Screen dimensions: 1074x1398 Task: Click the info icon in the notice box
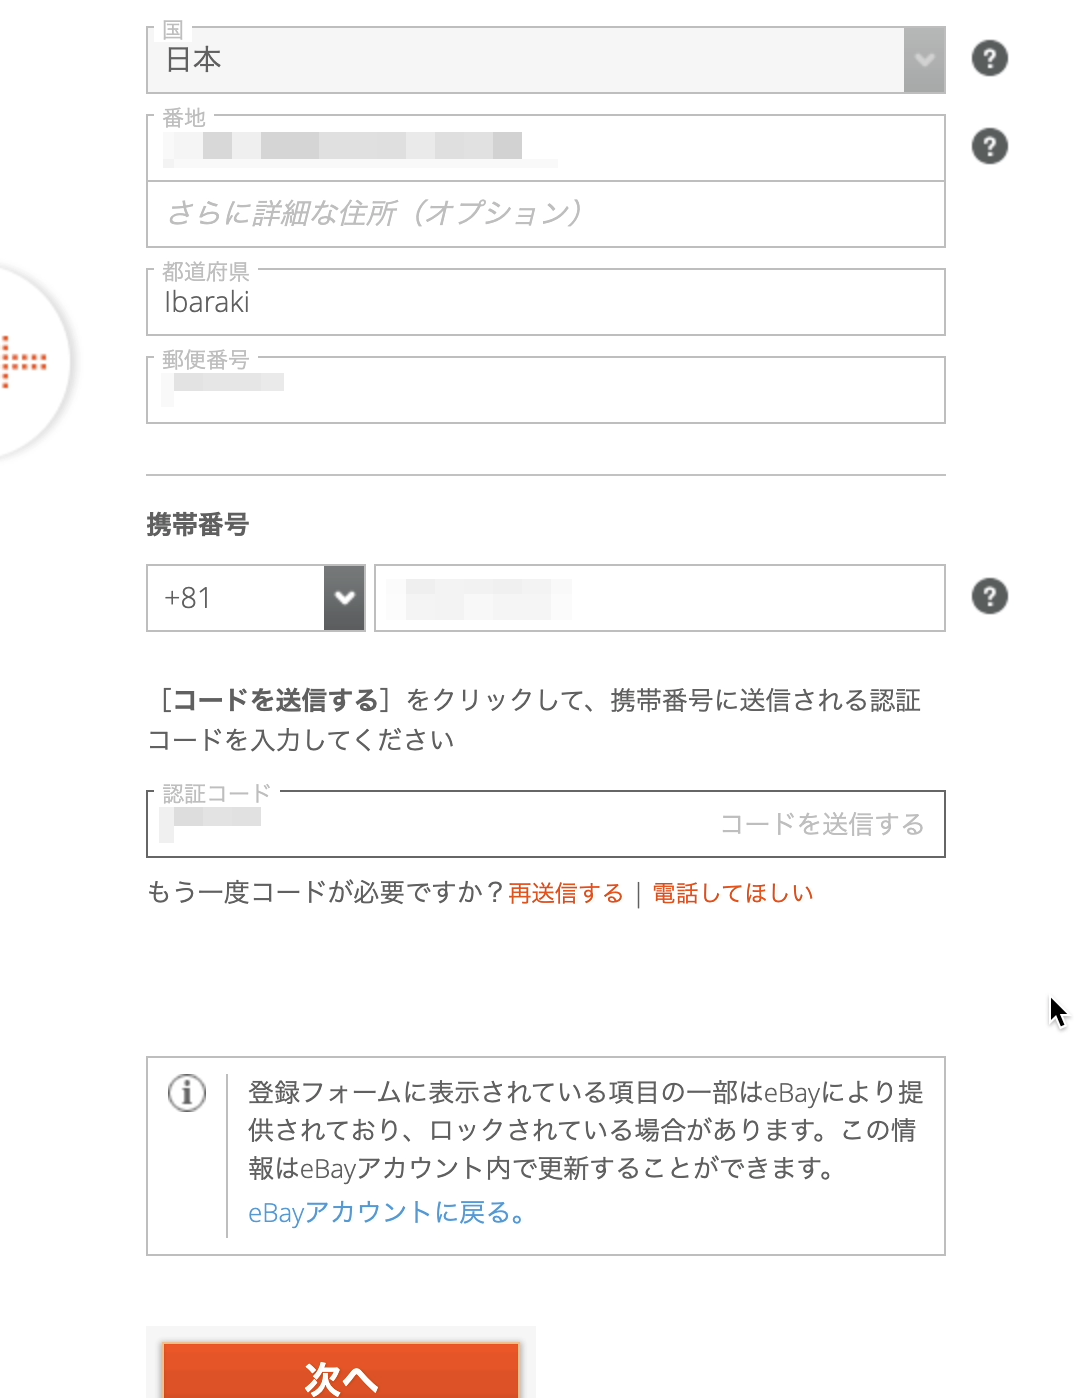pyautogui.click(x=187, y=1092)
